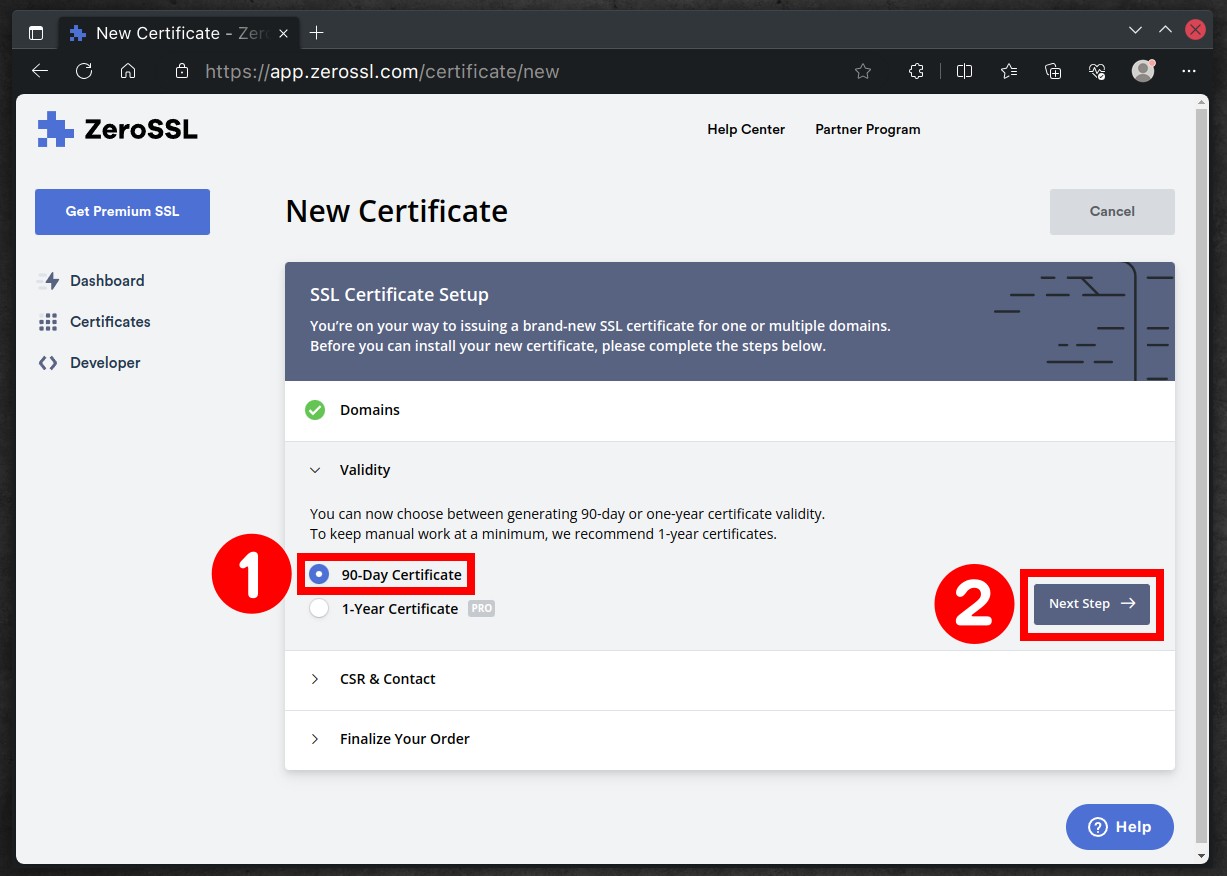The height and width of the screenshot is (876, 1227).
Task: Select the 90-Day Certificate radio button
Action: (x=319, y=574)
